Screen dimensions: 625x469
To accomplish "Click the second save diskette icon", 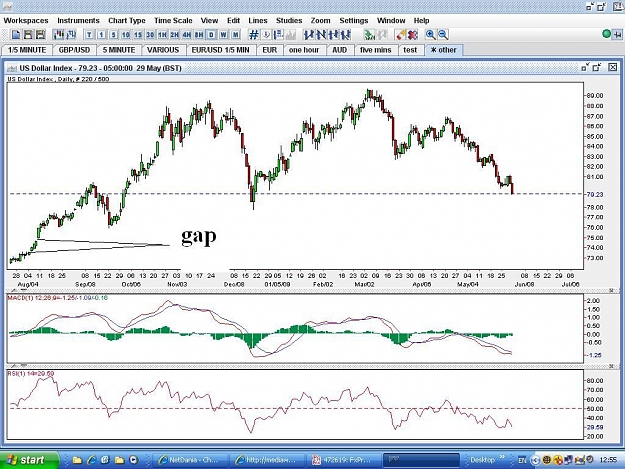I will tap(40, 35).
